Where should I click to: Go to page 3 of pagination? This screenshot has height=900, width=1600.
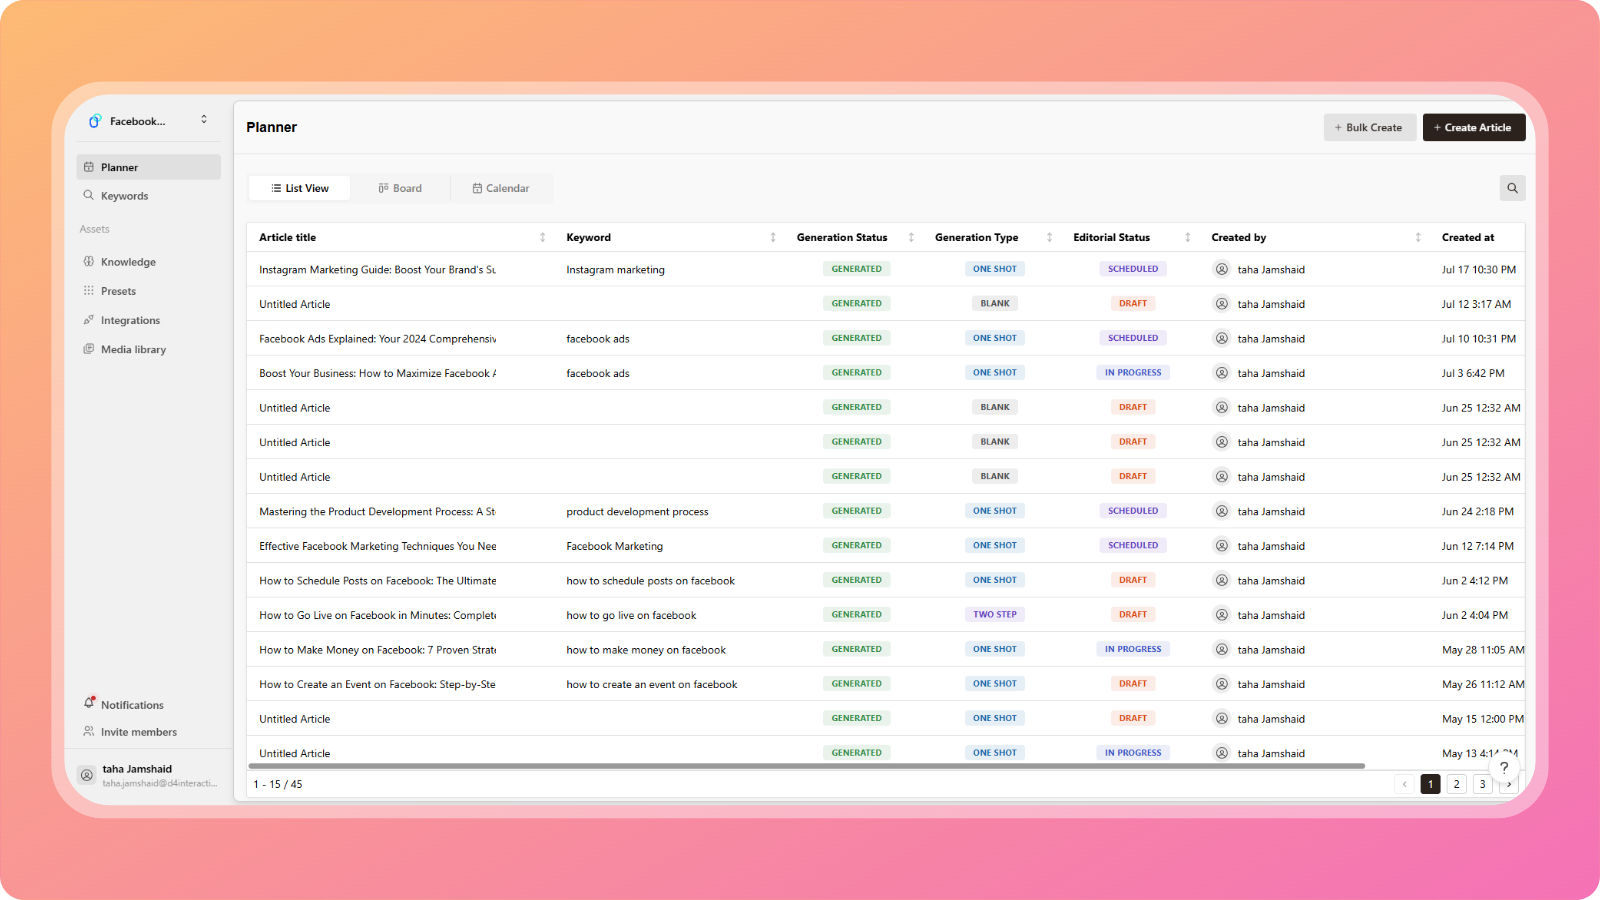tap(1483, 784)
